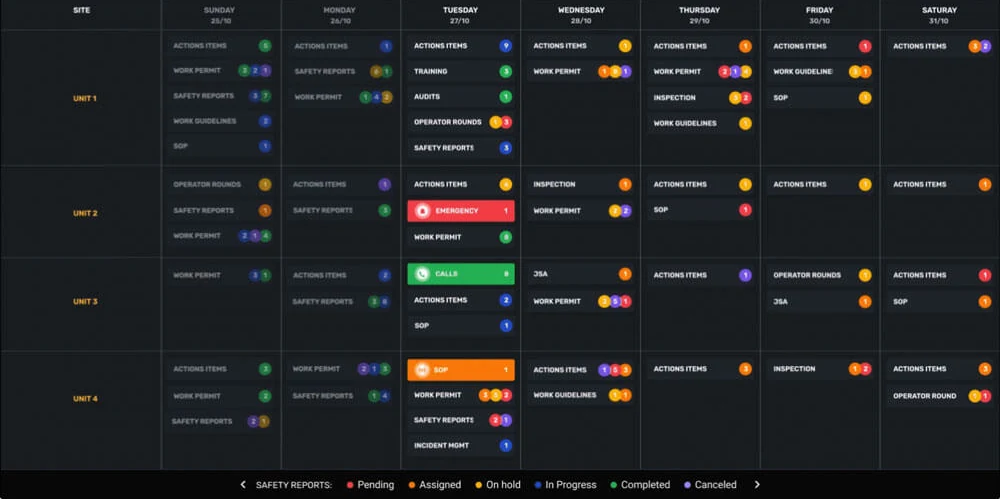Open the Work Guidelines card in Unit 1 Sunday
The width and height of the screenshot is (1000, 499).
coord(221,121)
